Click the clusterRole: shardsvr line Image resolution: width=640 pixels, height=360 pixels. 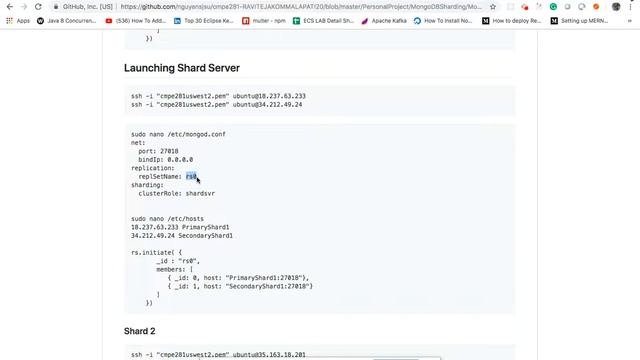[x=177, y=193]
